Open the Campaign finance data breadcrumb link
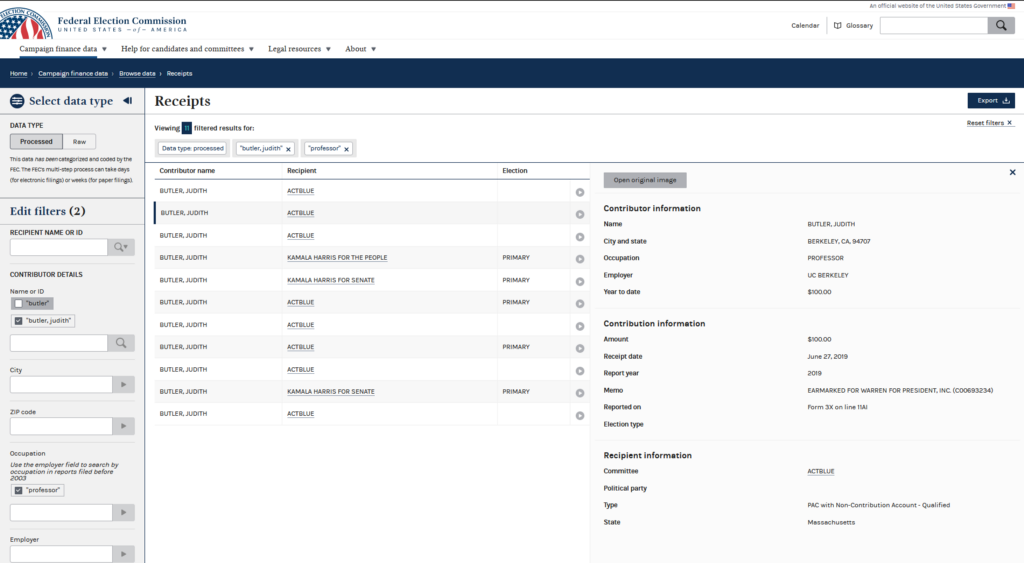This screenshot has width=1024, height=563. tap(72, 74)
